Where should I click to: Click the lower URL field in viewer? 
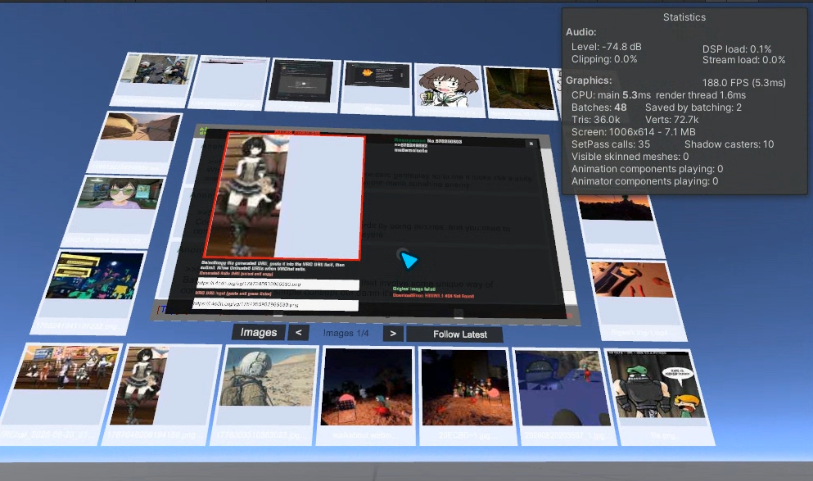[275, 305]
